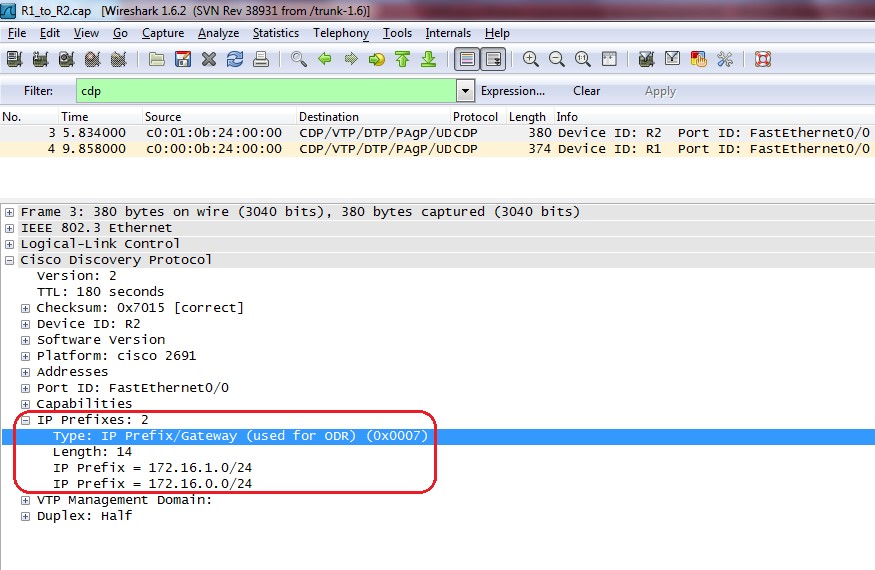Open help lifebuoy icon
Screen dimensions: 875x570
pyautogui.click(x=763, y=59)
